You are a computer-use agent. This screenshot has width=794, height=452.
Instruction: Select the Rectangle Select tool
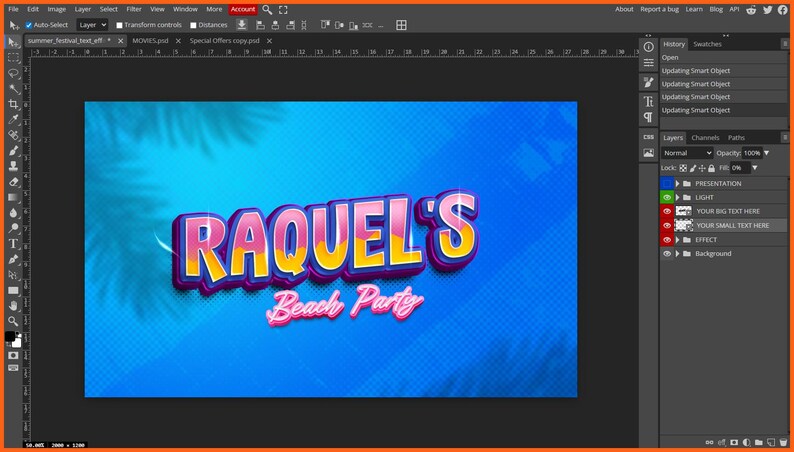[13, 58]
